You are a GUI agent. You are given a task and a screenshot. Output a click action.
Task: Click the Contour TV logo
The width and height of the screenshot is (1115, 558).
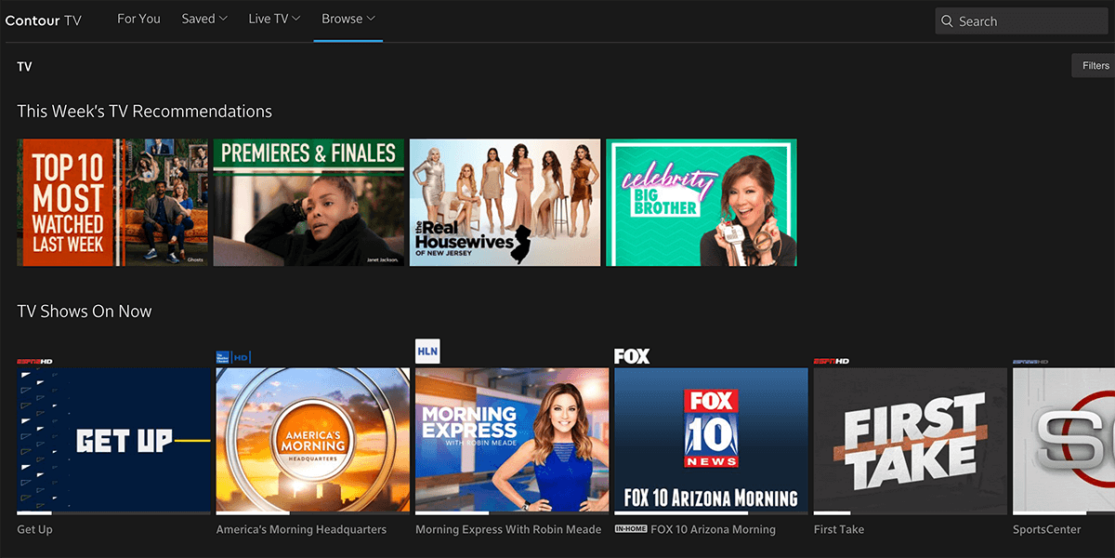pos(43,20)
